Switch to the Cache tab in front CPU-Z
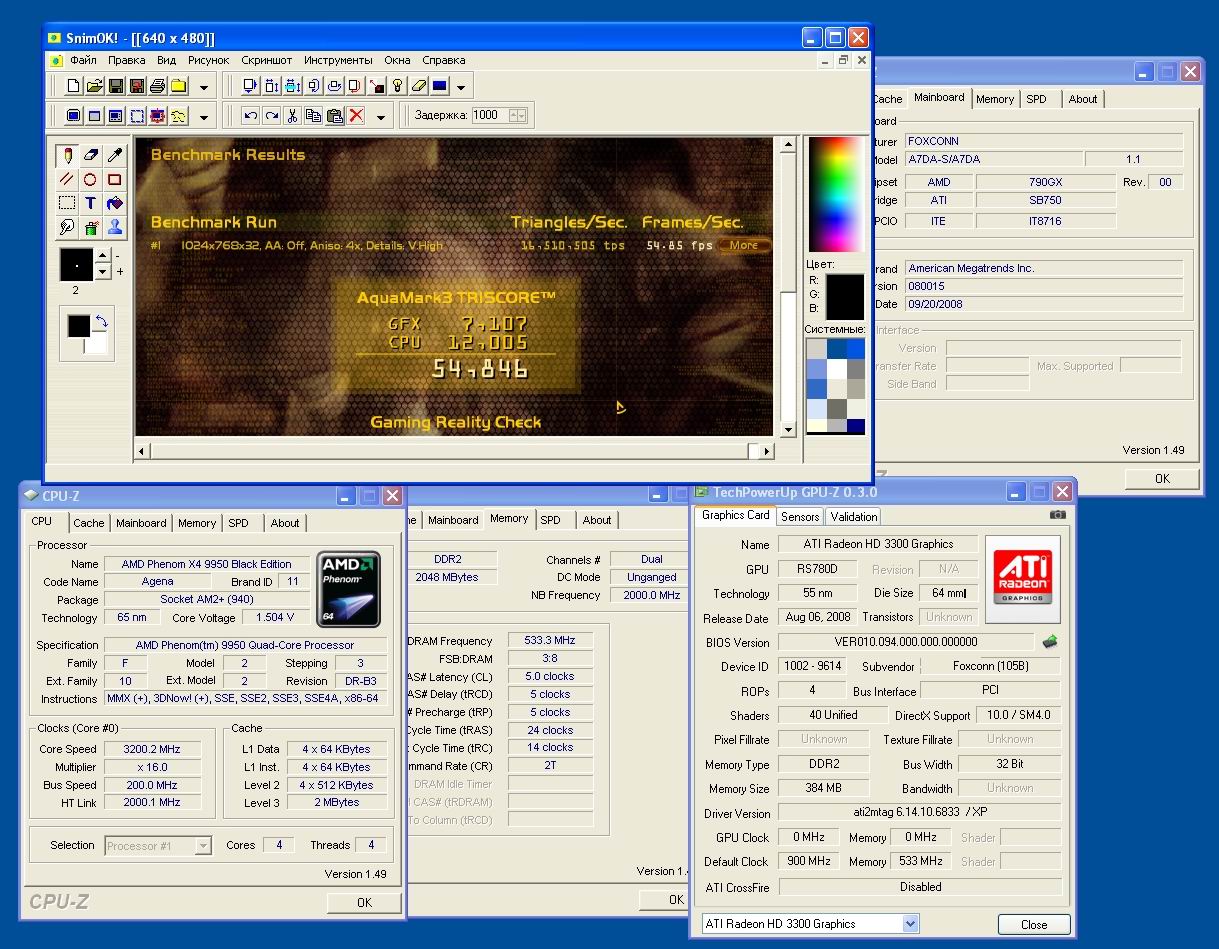 coord(89,523)
